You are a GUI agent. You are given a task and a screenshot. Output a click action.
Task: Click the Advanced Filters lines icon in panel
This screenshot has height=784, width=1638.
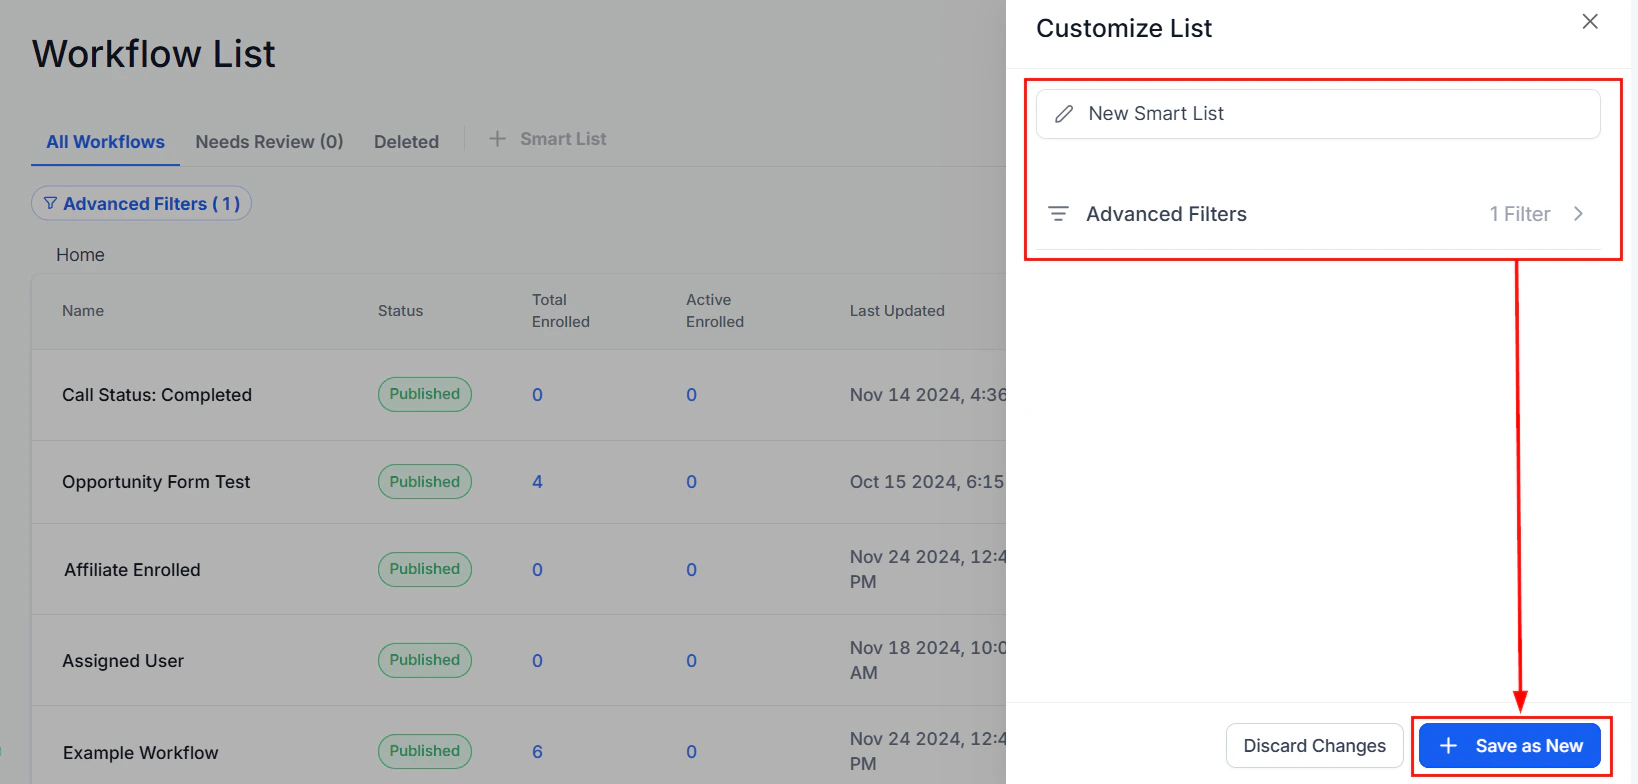click(1058, 214)
